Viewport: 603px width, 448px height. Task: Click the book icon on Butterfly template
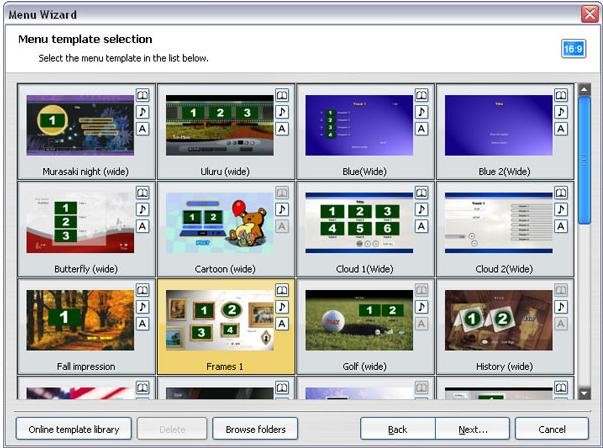tap(142, 193)
